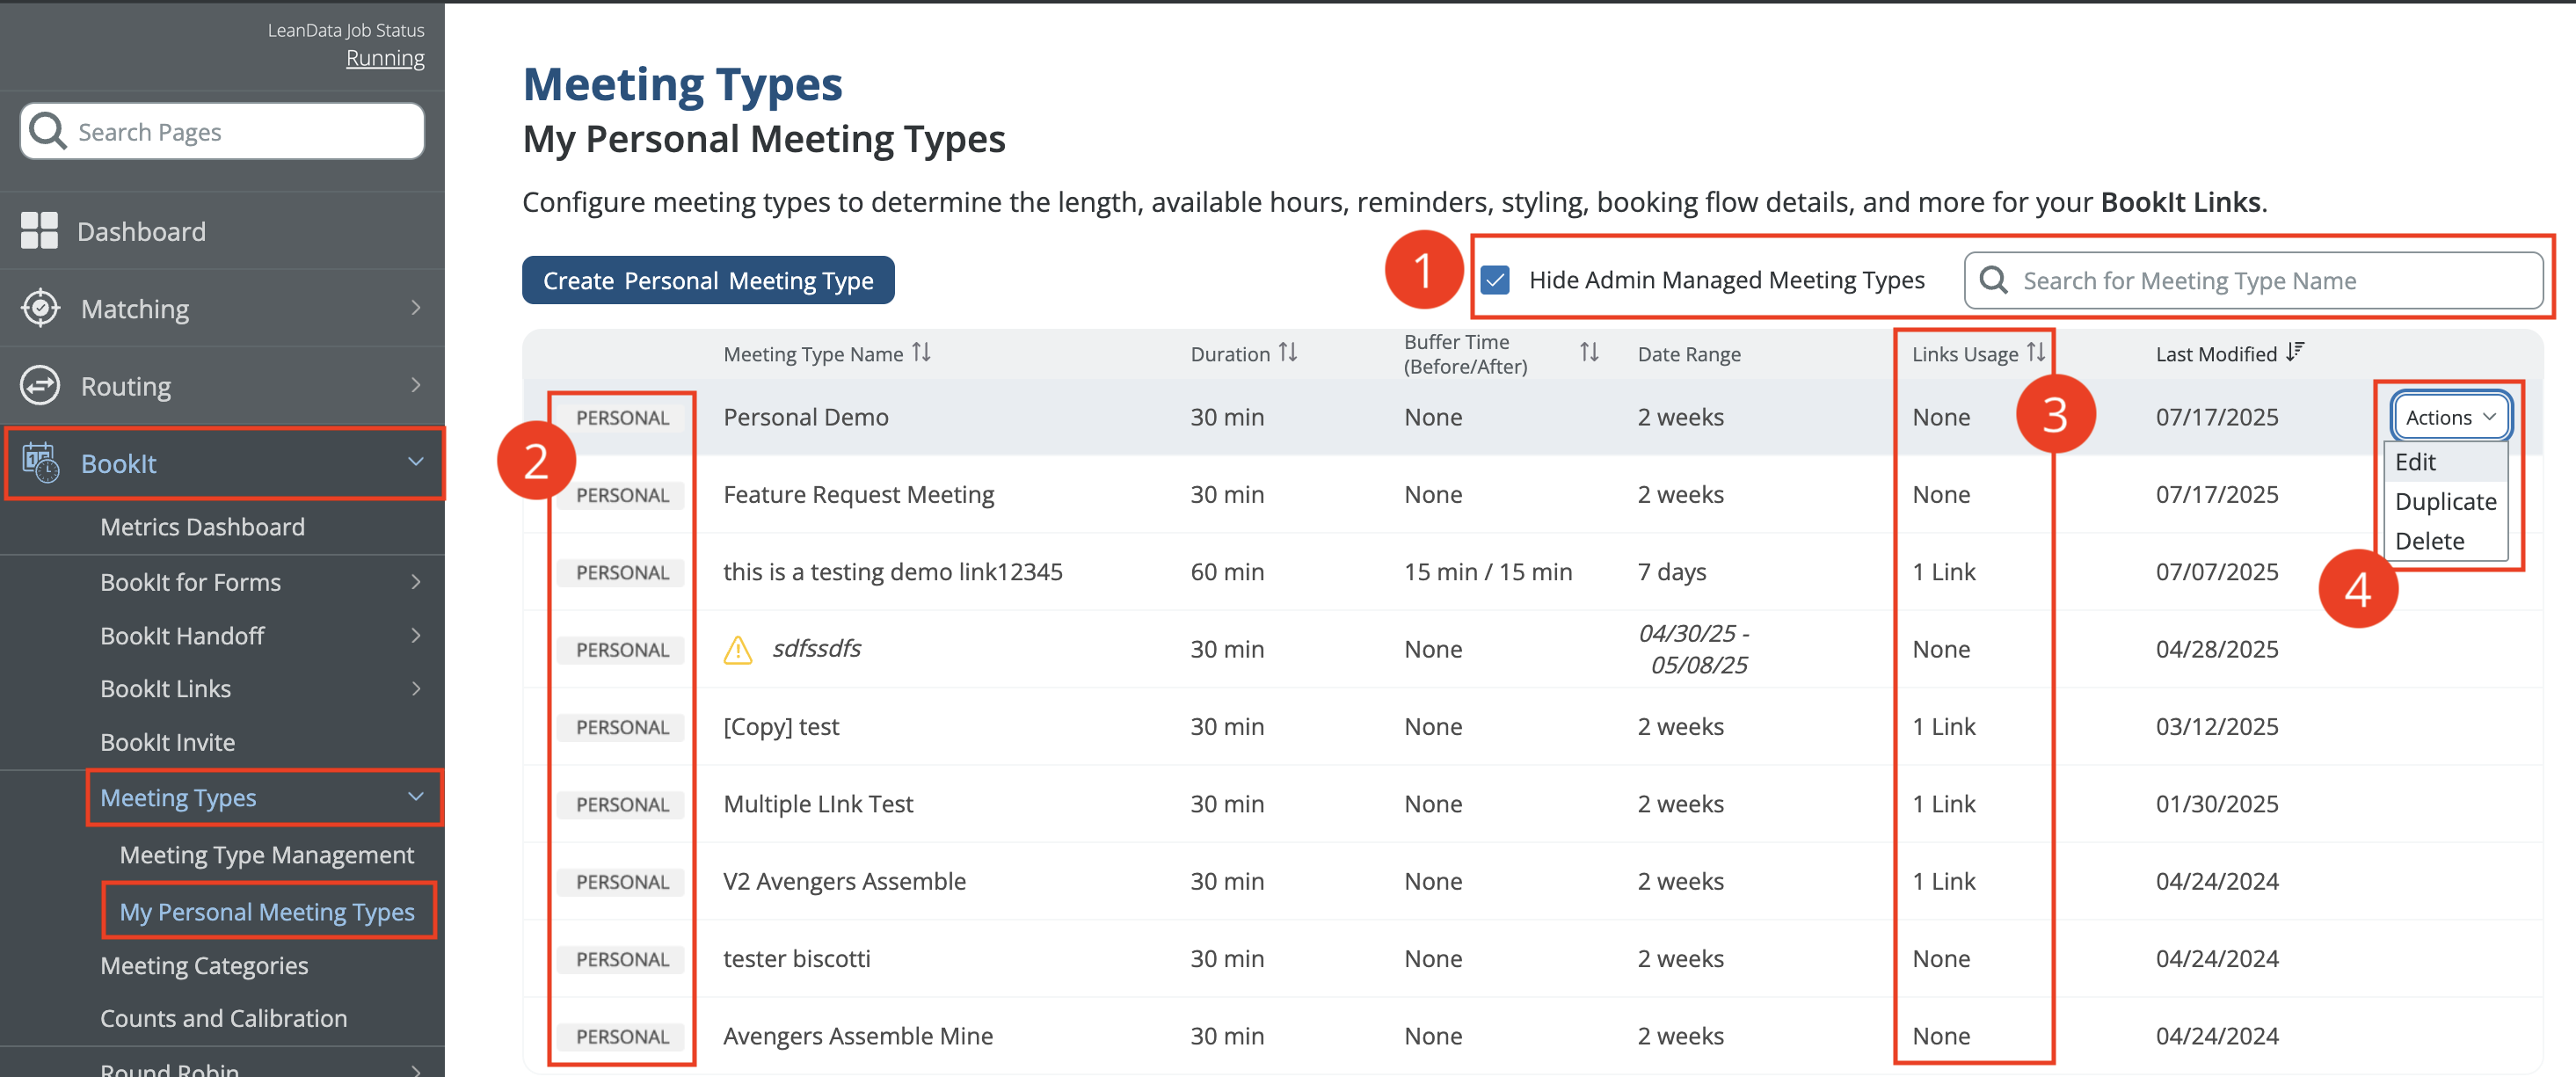Click last modified date 01/30/2025
The image size is (2576, 1077).
pyautogui.click(x=2217, y=804)
